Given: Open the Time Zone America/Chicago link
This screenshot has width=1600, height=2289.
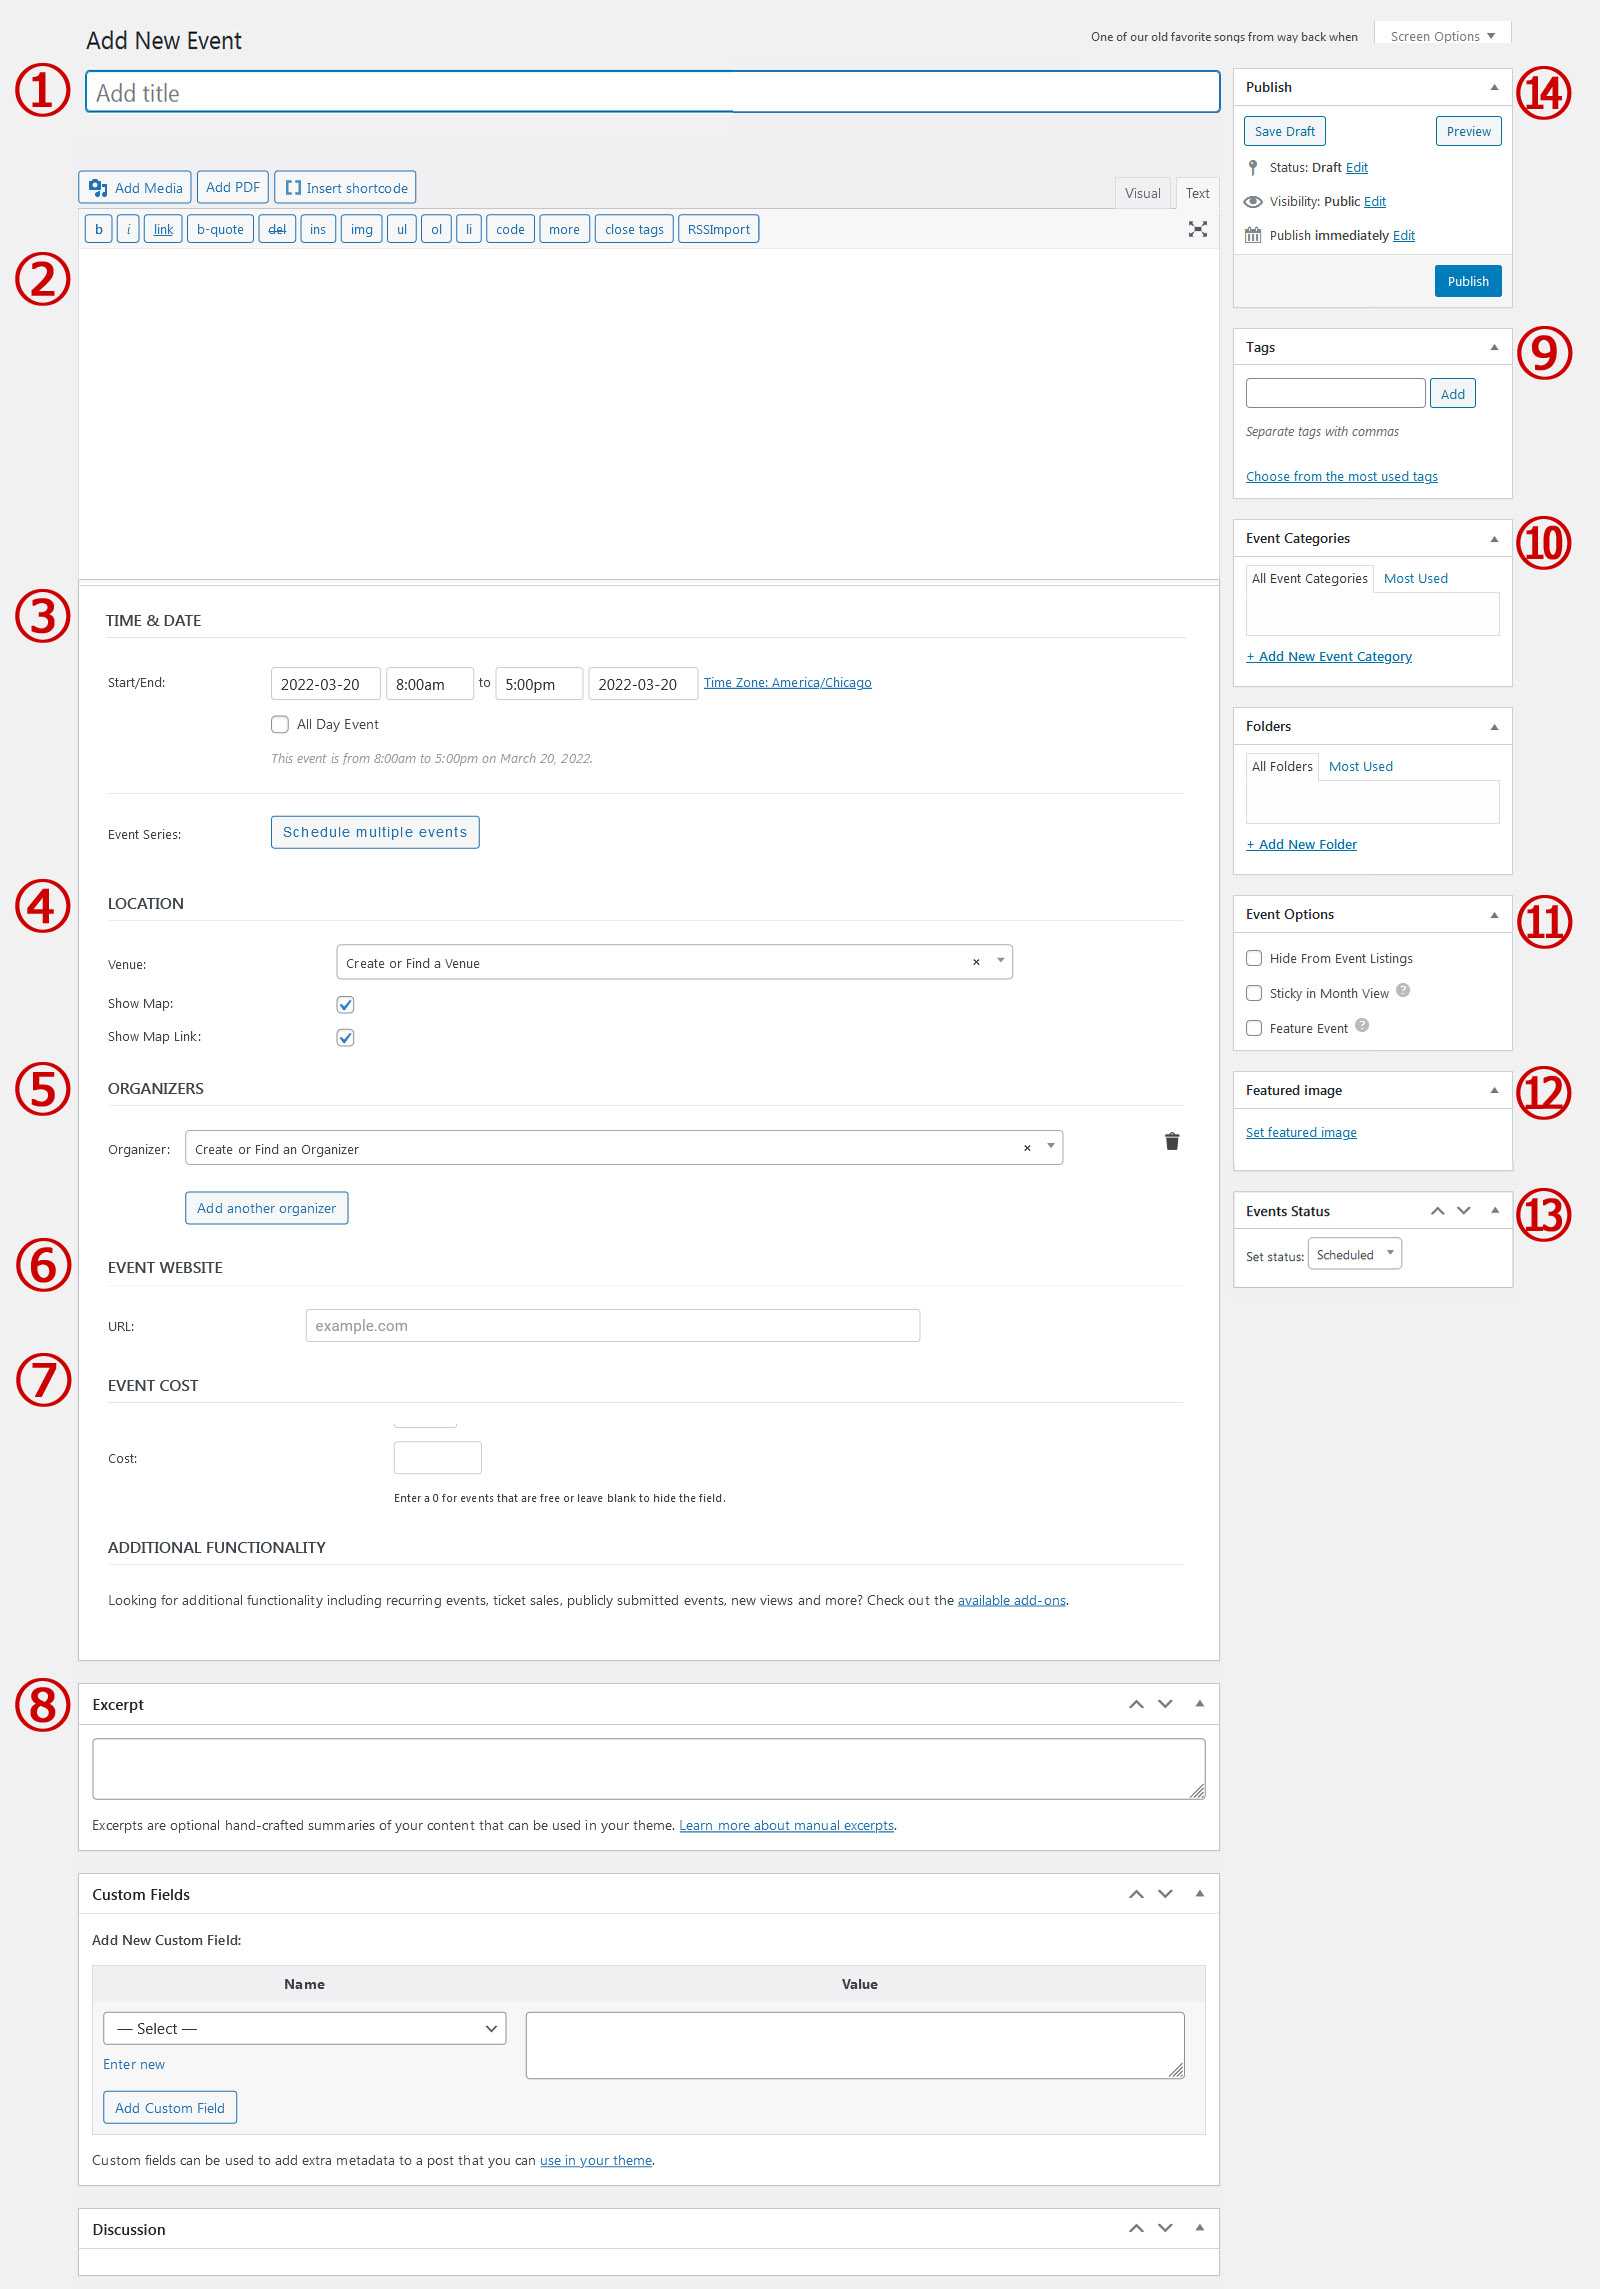Looking at the screenshot, I should pyautogui.click(x=787, y=683).
